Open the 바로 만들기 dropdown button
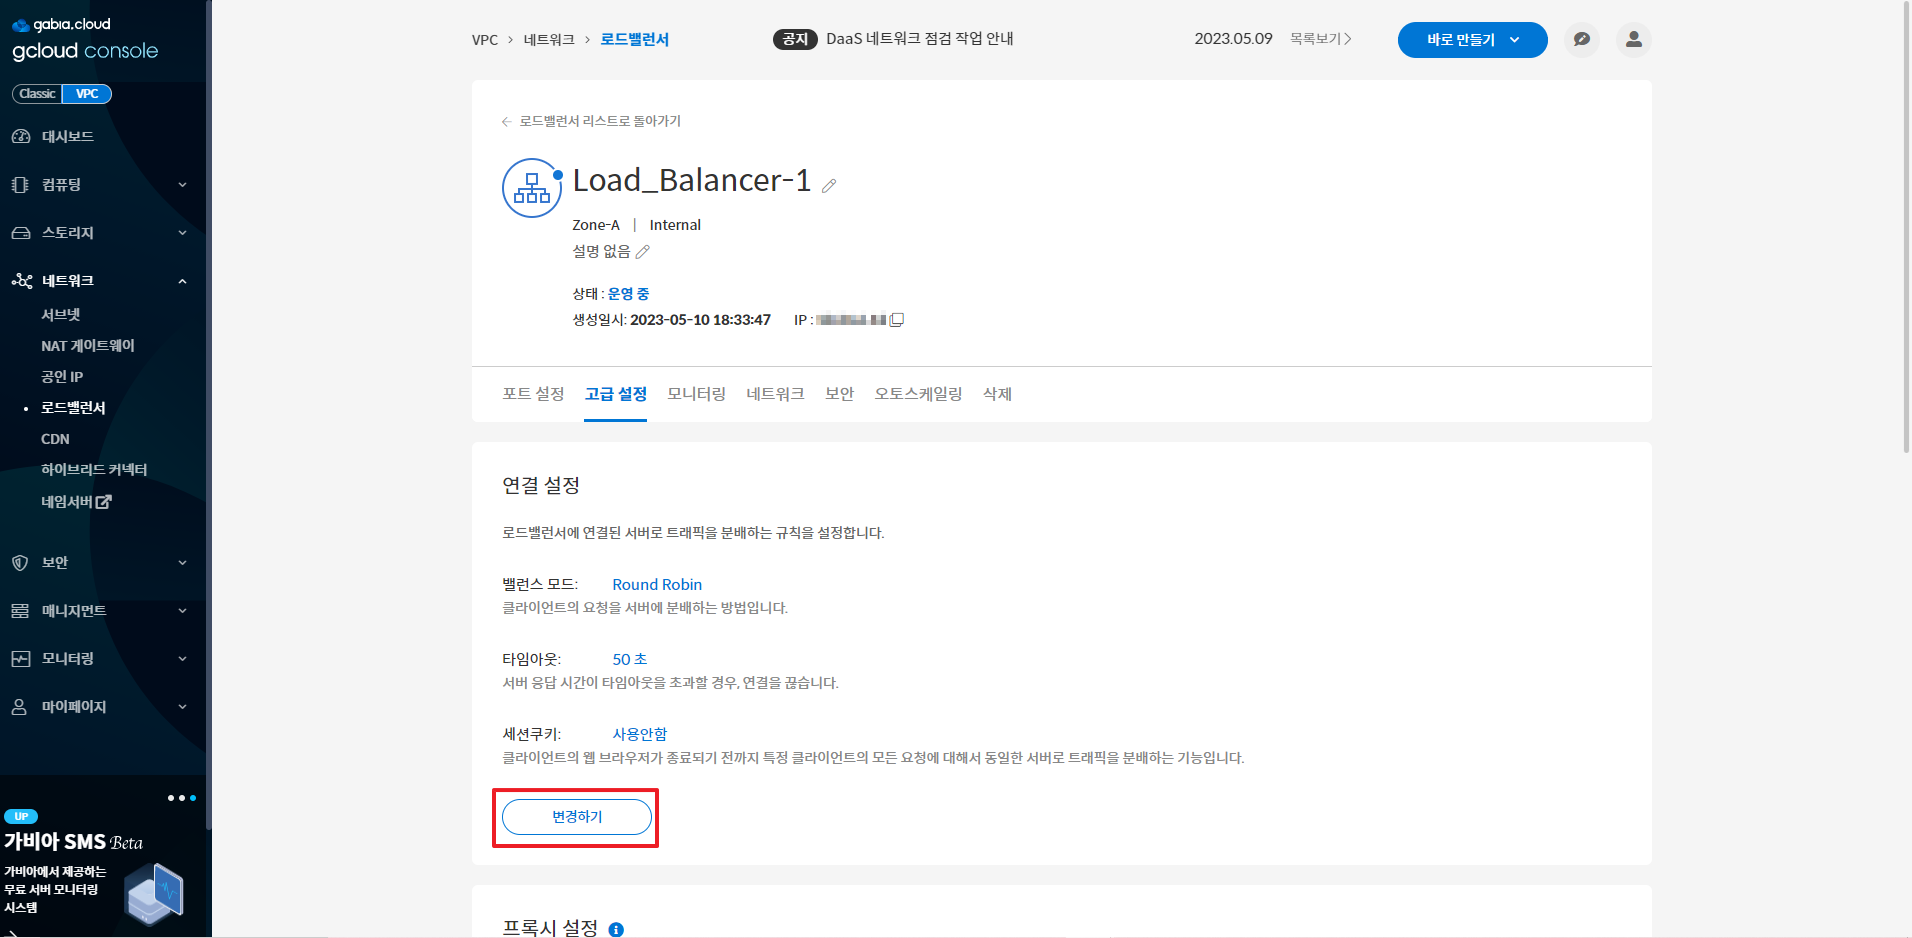 pos(1472,40)
